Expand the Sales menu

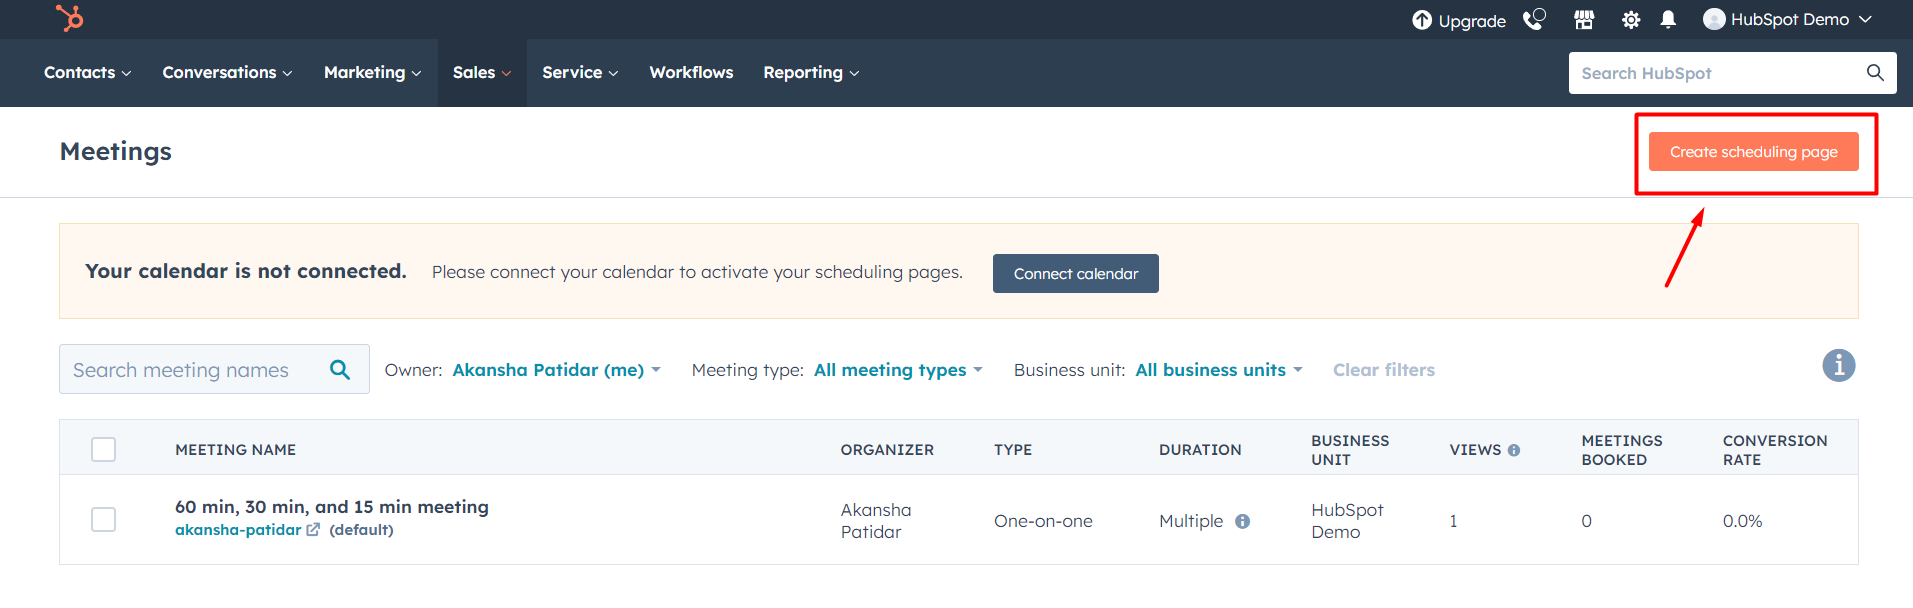[481, 72]
